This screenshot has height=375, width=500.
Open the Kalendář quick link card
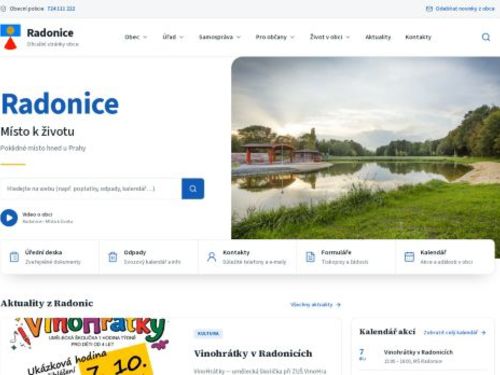tap(445, 257)
